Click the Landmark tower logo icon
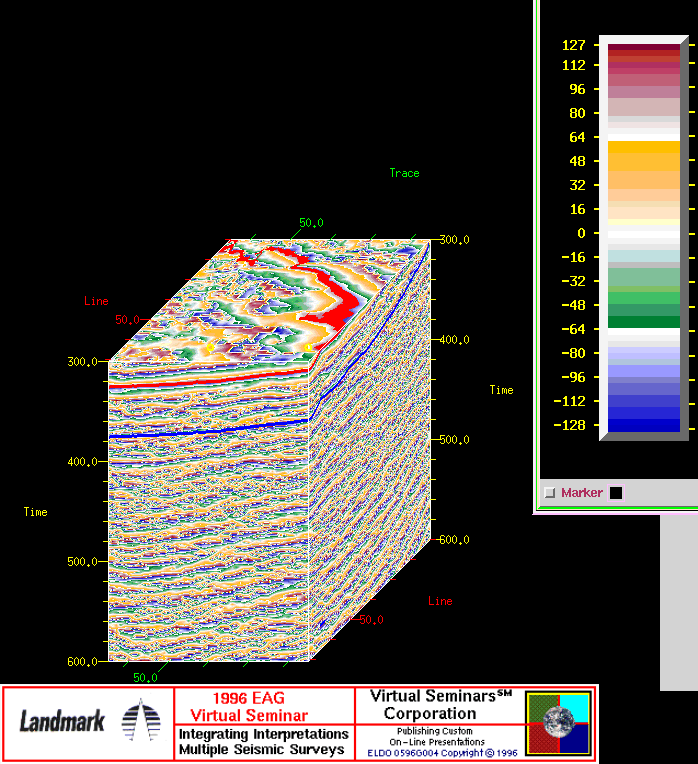 138,720
